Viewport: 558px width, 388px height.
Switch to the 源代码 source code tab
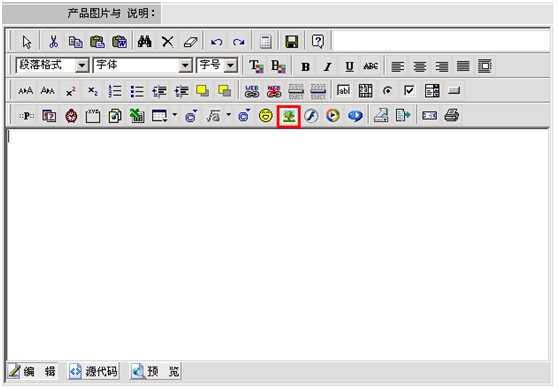tap(94, 371)
